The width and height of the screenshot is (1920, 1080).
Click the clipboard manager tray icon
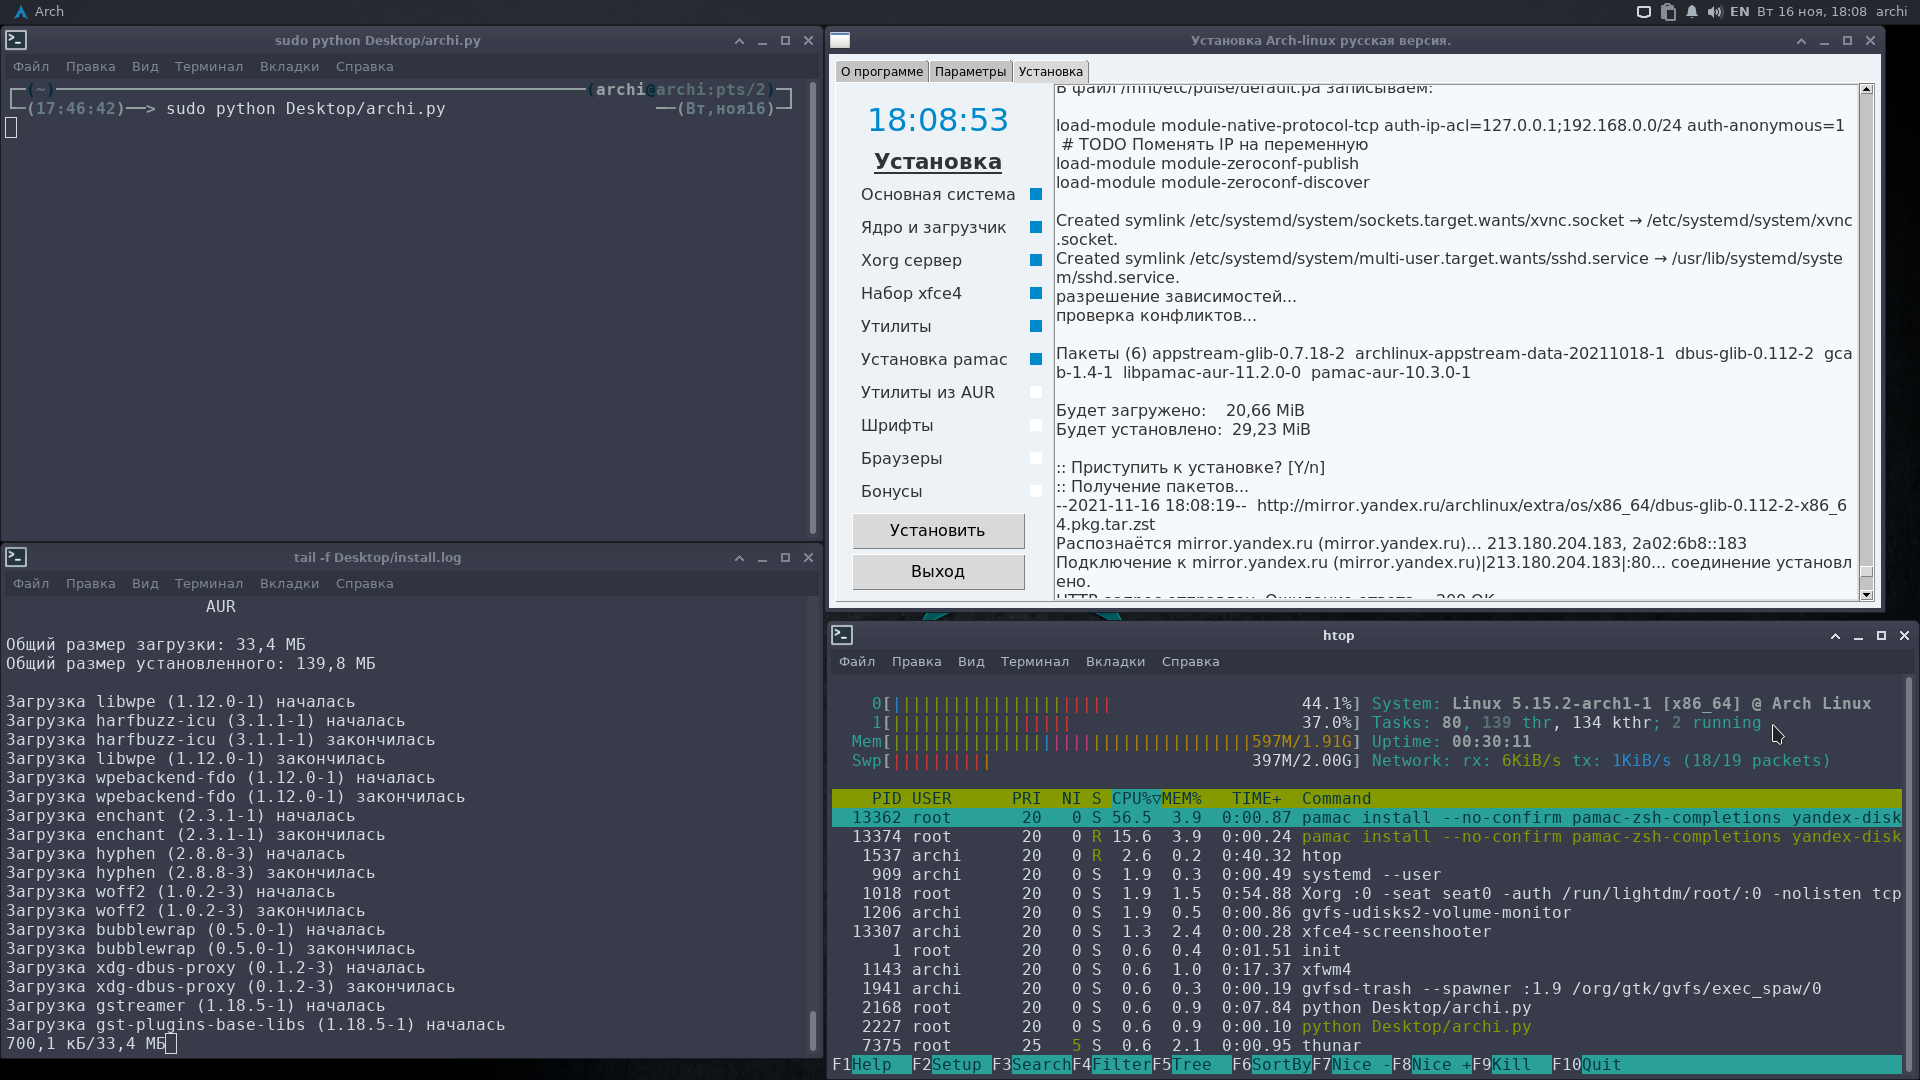coord(1668,12)
